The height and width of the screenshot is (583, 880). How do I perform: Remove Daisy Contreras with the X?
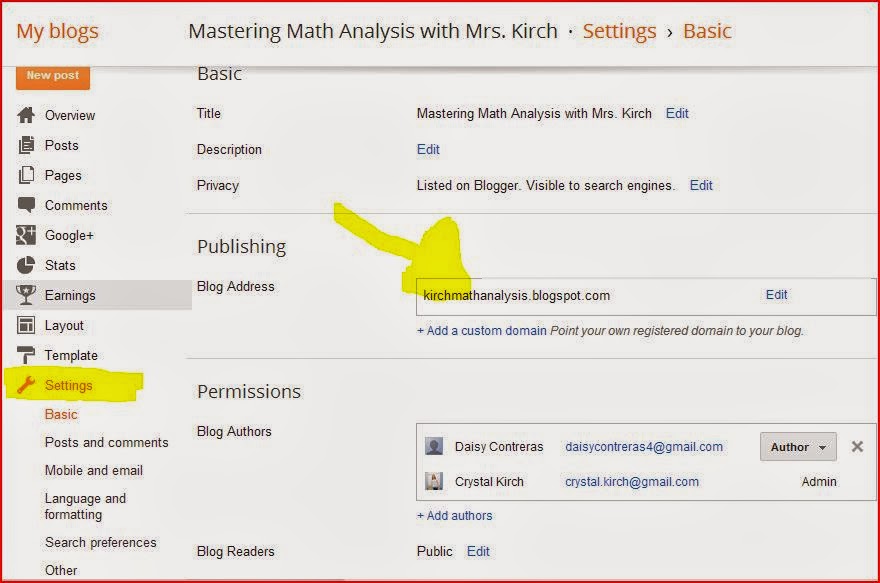pos(856,447)
